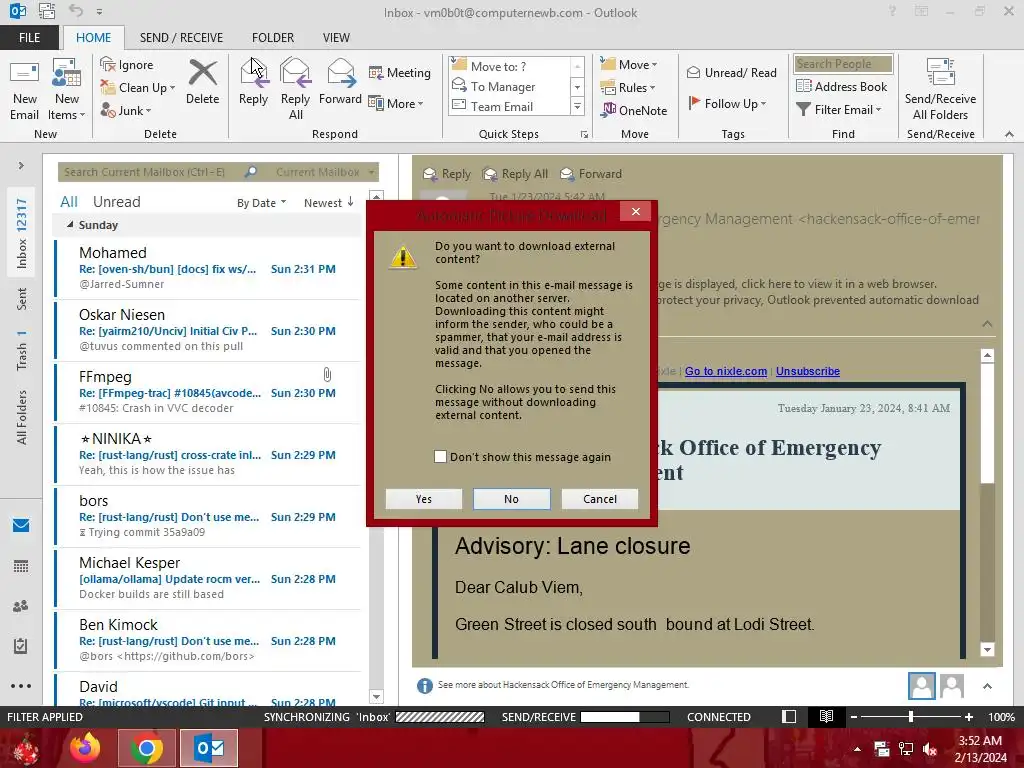
Task: Open Google Chrome from the taskbar
Action: coord(146,748)
